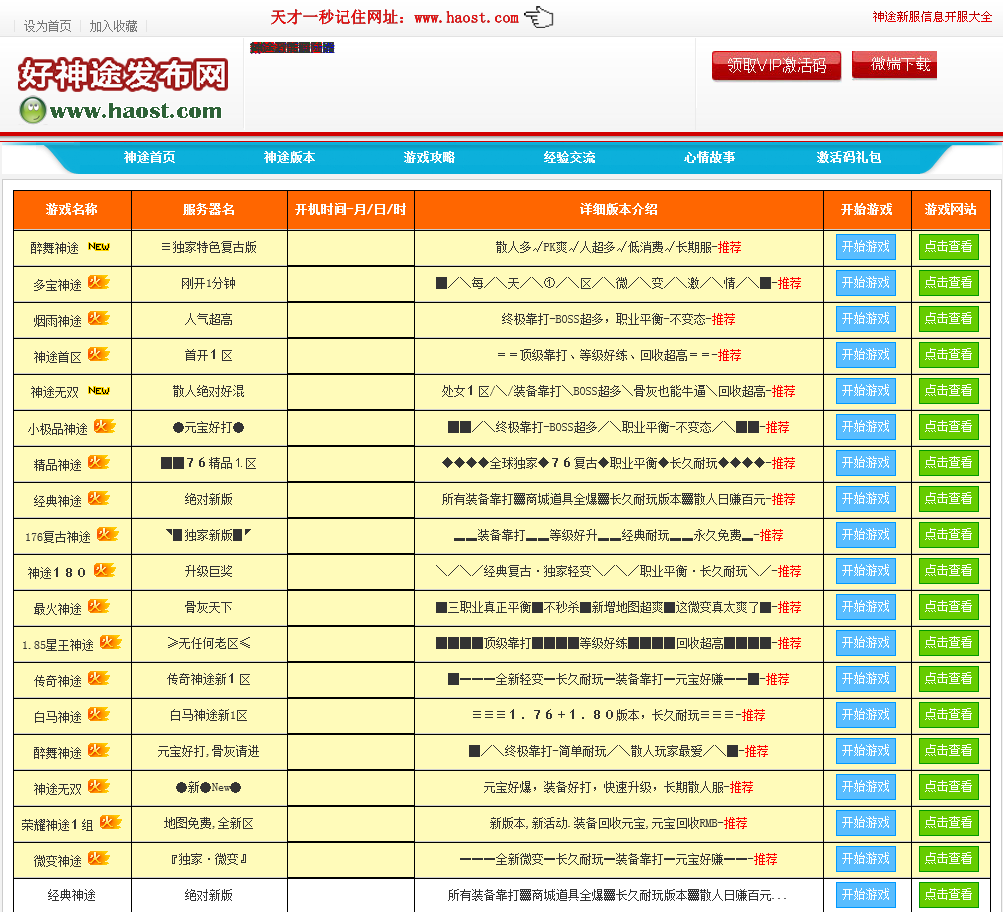Click 点击查看 in the 微变神途 row

point(949,858)
